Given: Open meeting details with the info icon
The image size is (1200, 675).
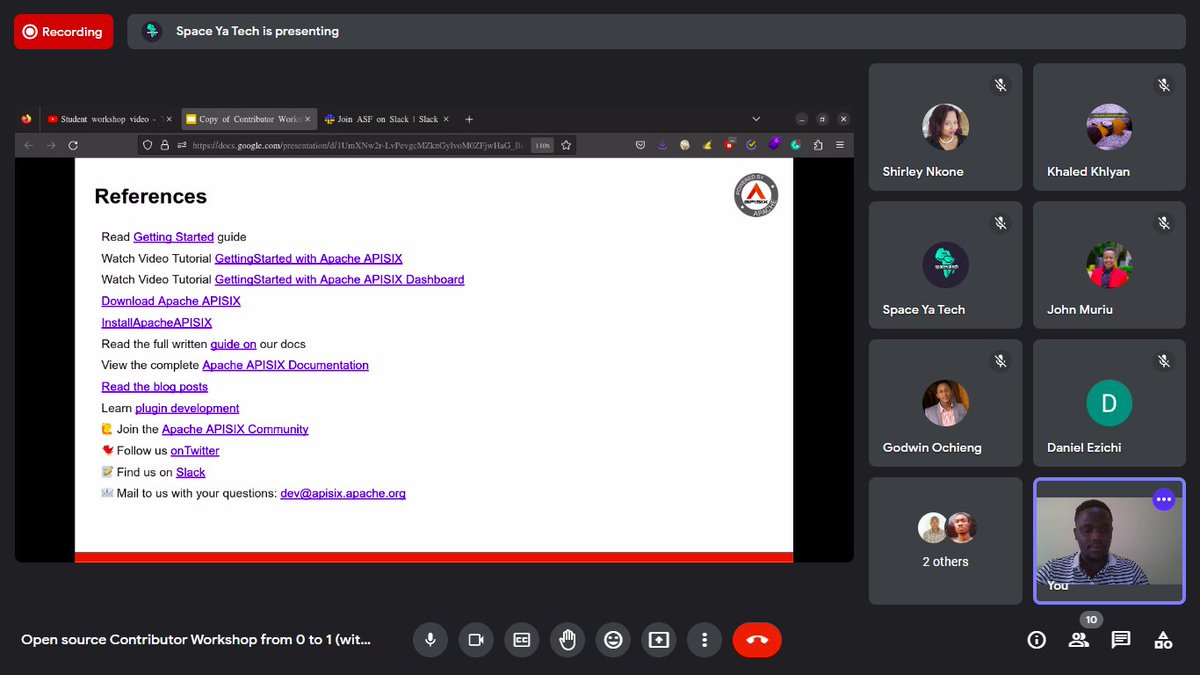Looking at the screenshot, I should (1037, 639).
